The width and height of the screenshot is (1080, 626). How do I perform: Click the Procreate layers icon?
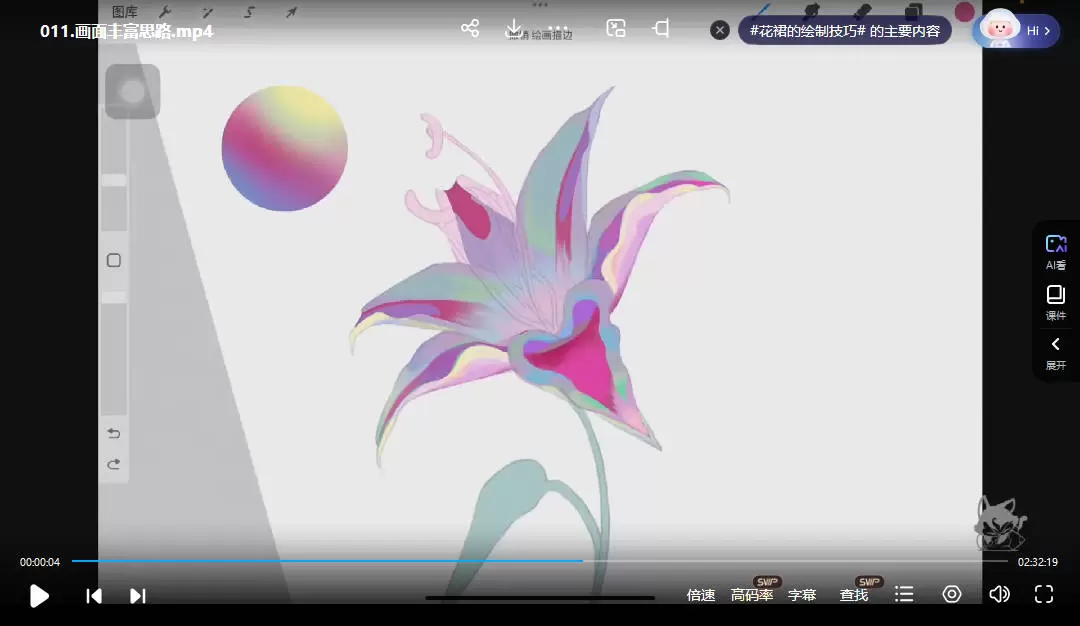tap(913, 11)
